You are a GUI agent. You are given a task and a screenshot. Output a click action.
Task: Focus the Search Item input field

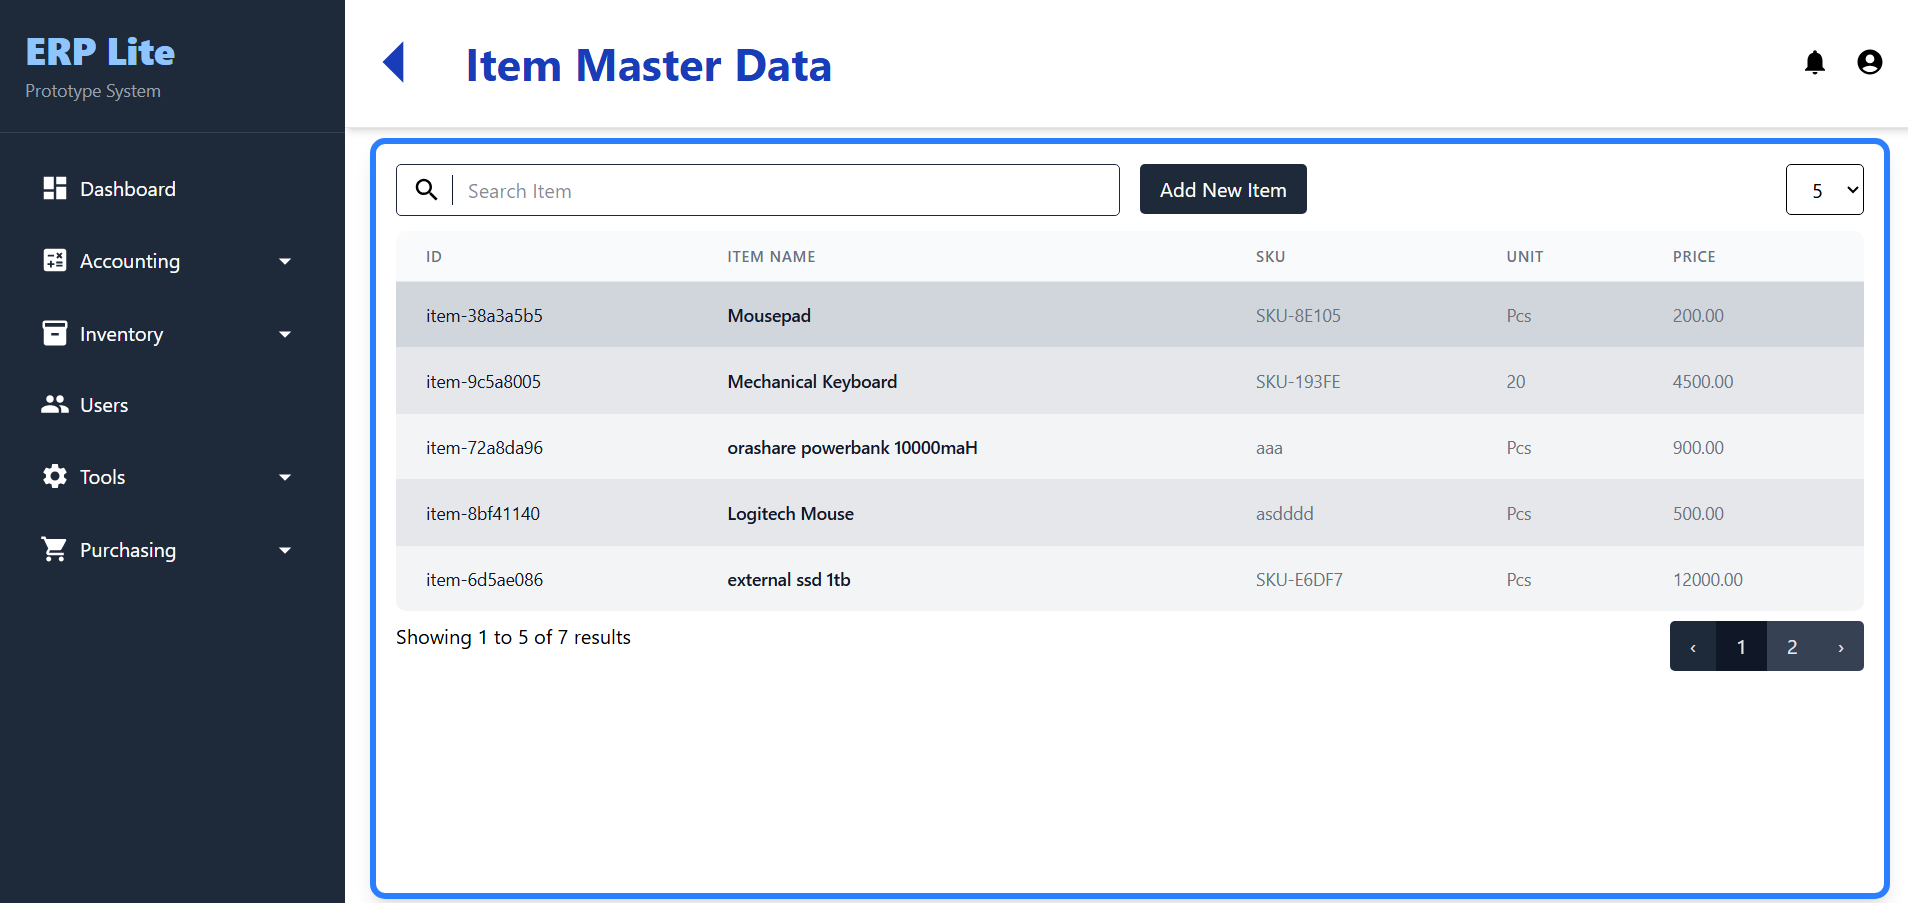(x=786, y=190)
